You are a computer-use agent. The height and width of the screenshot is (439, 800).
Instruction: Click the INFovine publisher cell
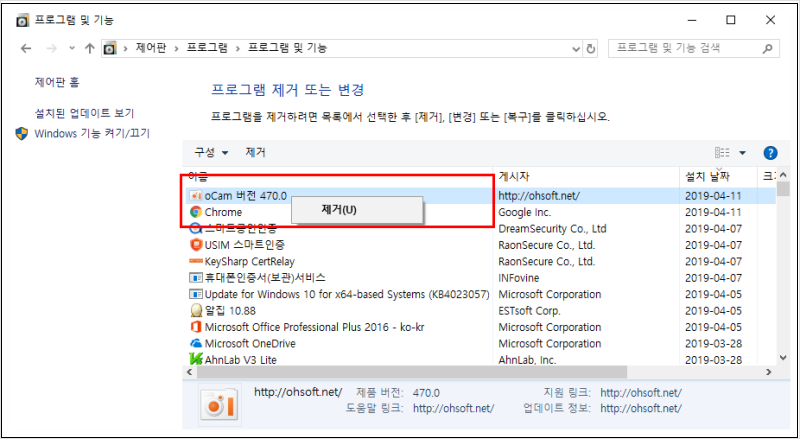(x=519, y=278)
